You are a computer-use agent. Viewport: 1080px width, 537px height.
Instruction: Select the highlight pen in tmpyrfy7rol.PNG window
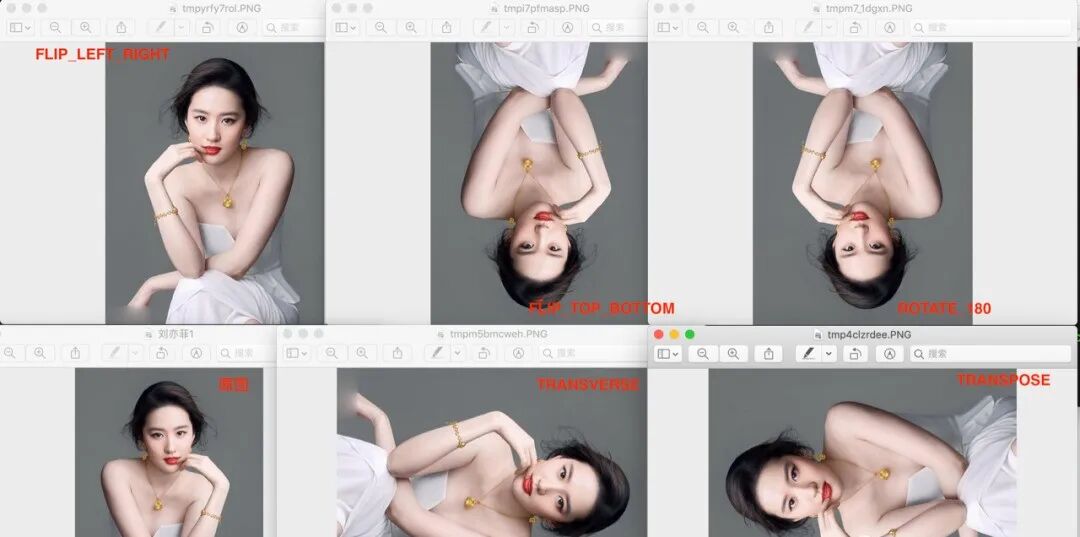pos(160,28)
